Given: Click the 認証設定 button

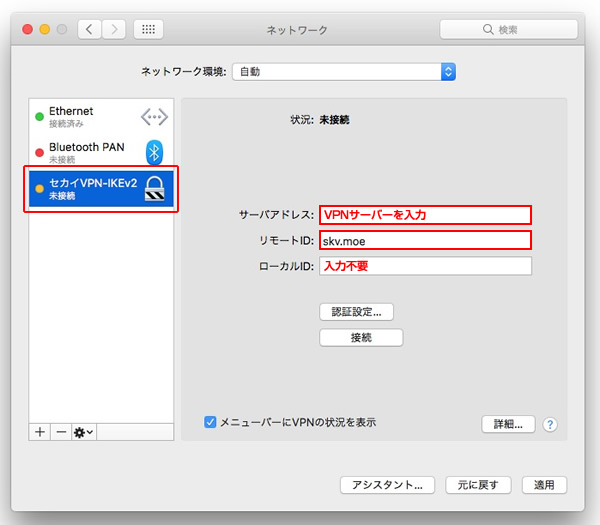Looking at the screenshot, I should pos(356,311).
